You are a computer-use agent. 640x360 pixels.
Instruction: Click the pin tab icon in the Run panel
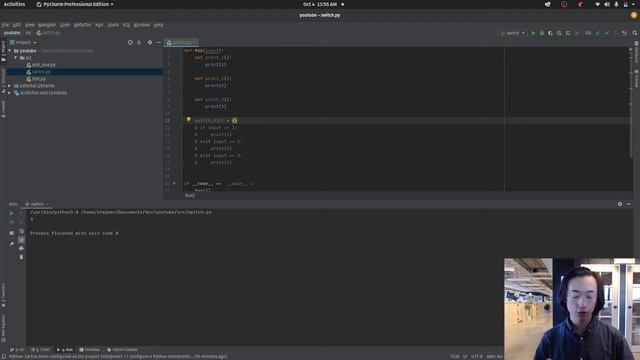11,244
